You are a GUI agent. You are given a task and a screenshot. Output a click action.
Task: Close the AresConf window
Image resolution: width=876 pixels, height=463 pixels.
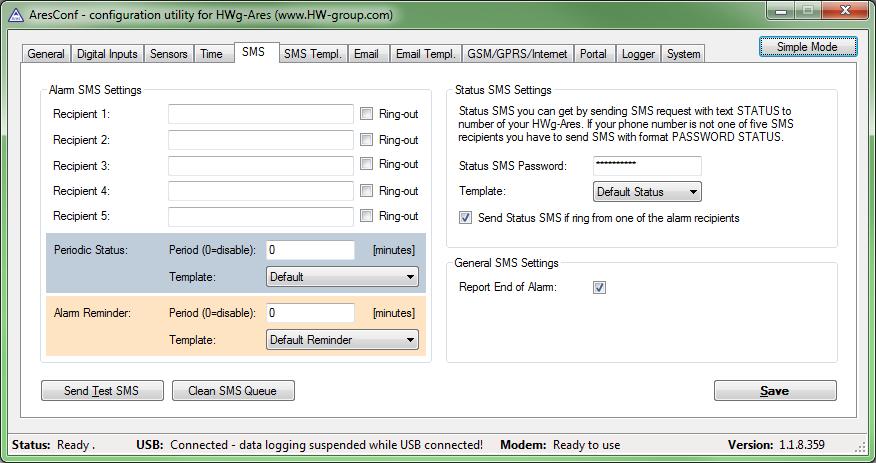click(x=846, y=11)
